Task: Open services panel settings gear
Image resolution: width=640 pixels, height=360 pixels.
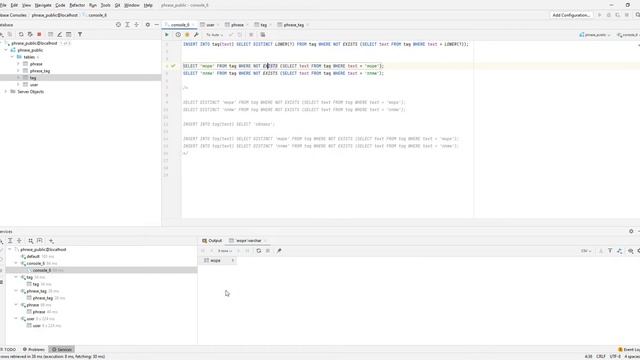Action: [631, 231]
